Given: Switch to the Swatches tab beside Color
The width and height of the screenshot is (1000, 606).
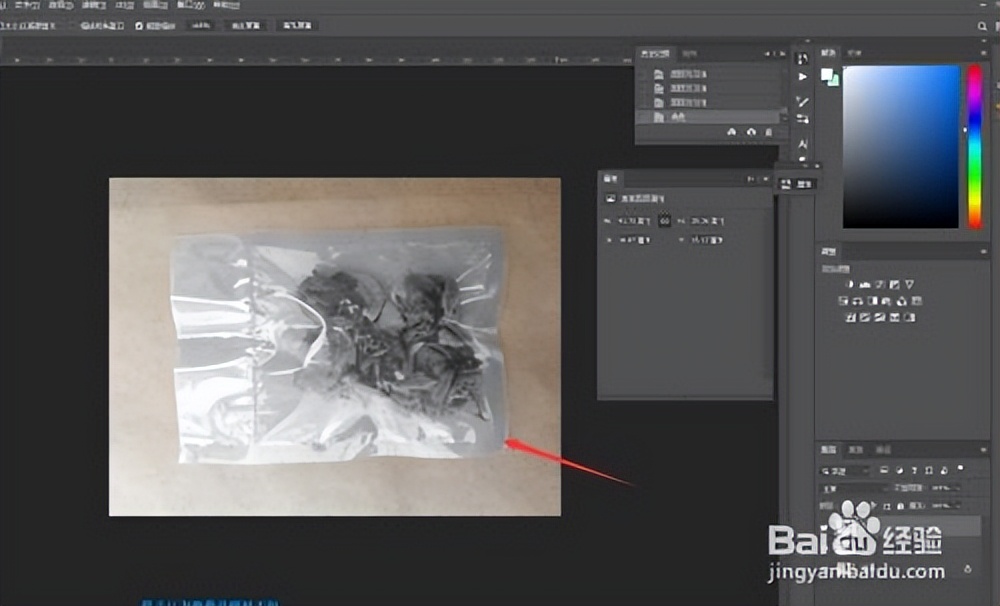Looking at the screenshot, I should [854, 53].
